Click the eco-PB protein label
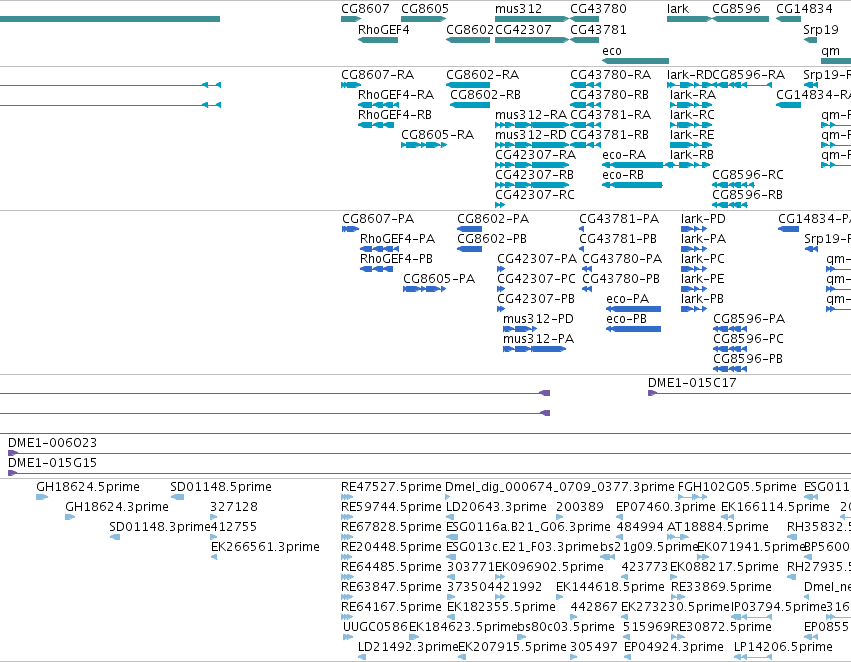Screen dimensions: 851x662 click(x=627, y=319)
